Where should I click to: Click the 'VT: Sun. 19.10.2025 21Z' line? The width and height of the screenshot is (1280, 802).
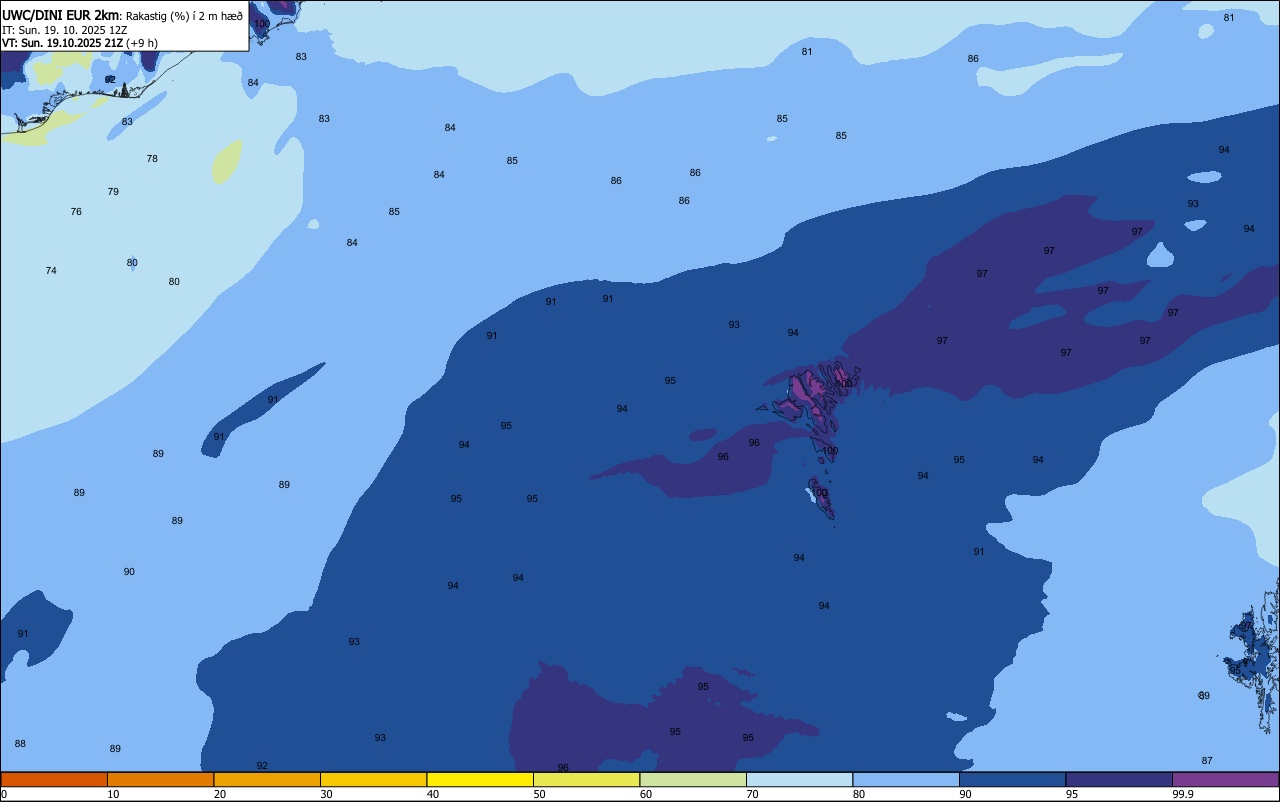(62, 43)
